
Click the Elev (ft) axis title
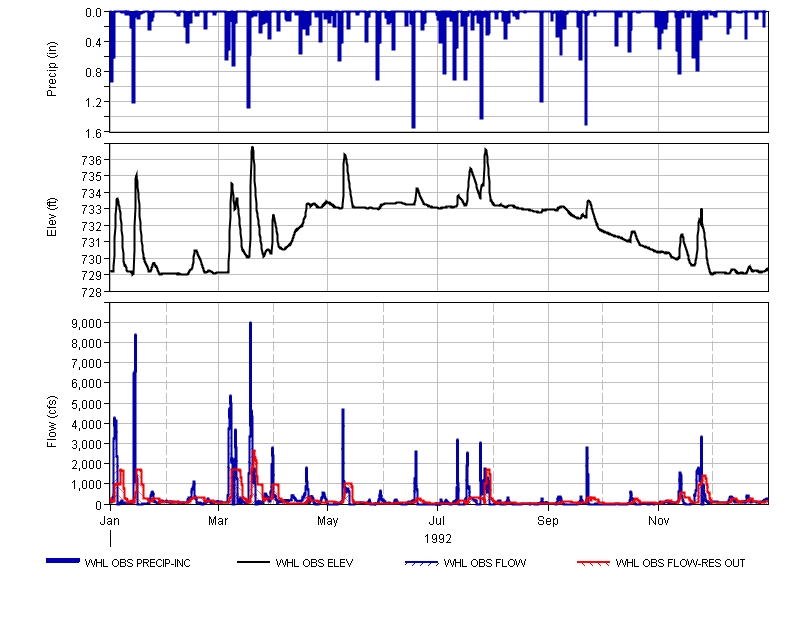52,217
